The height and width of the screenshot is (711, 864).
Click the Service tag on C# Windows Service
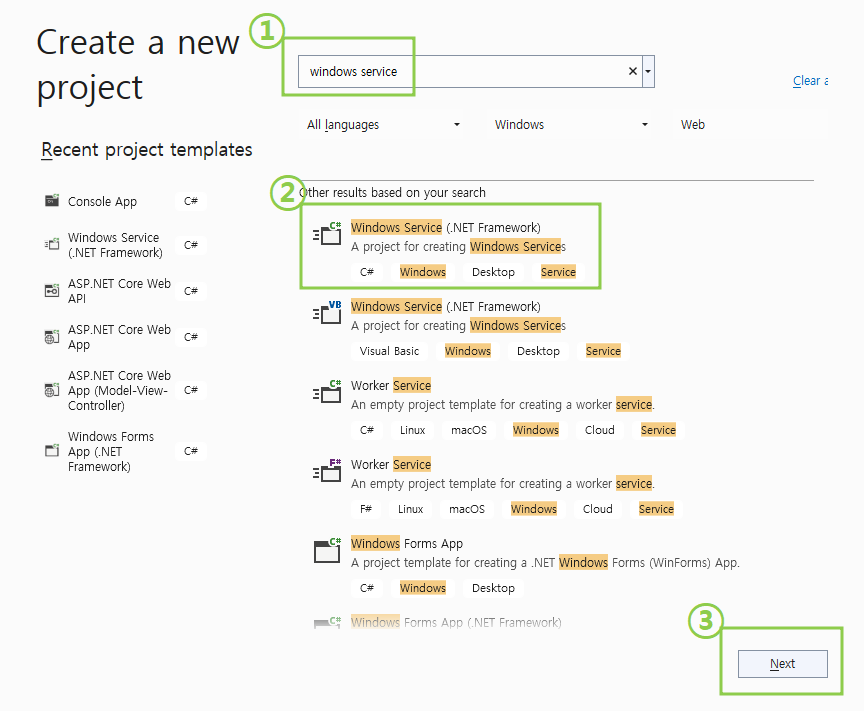(x=558, y=272)
